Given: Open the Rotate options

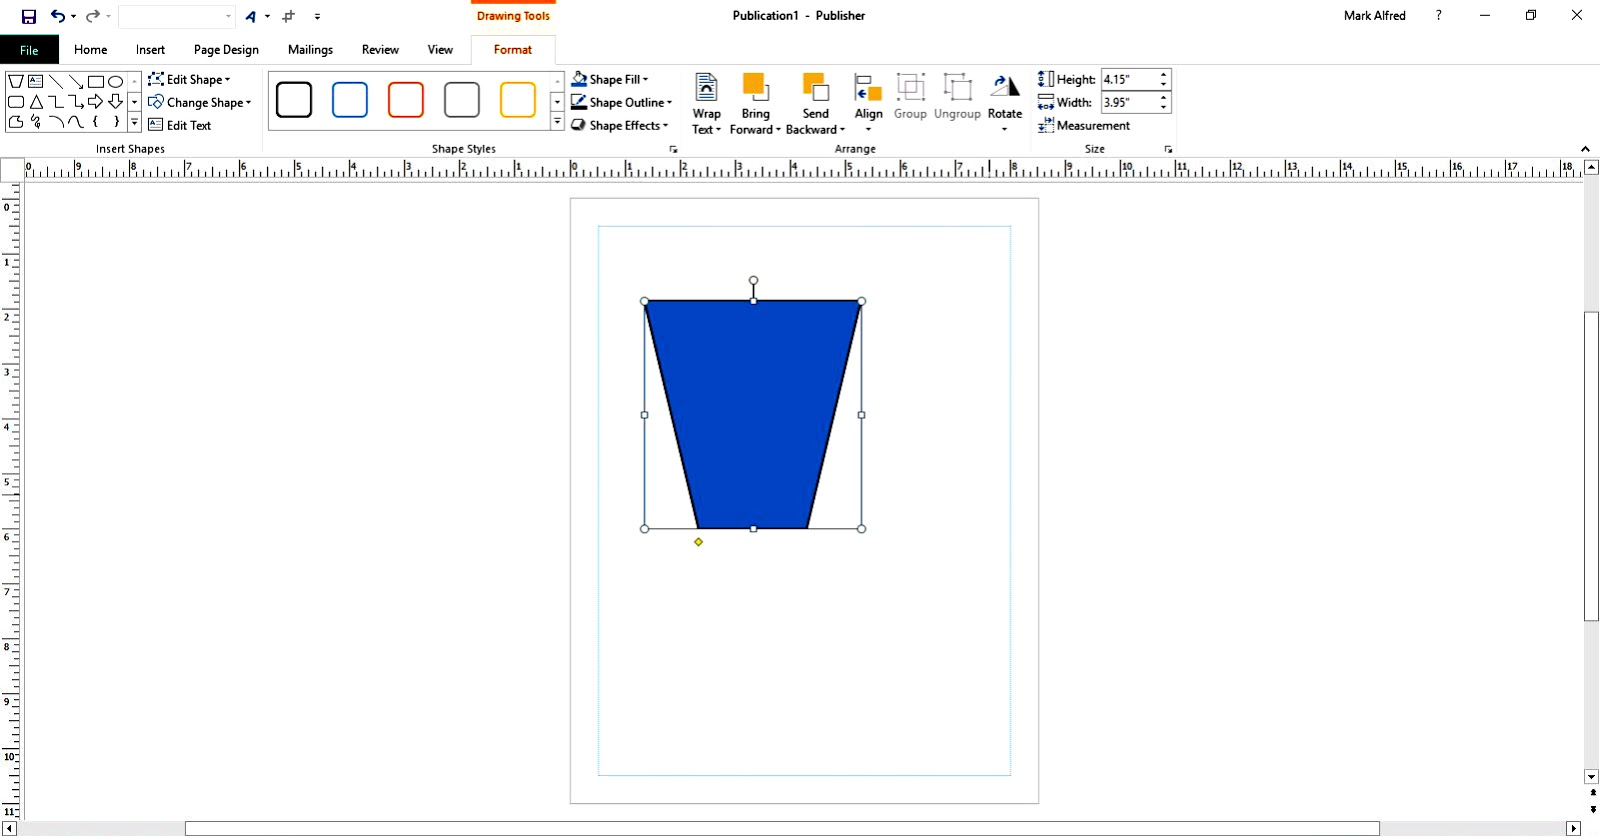Looking at the screenshot, I should [x=1004, y=104].
